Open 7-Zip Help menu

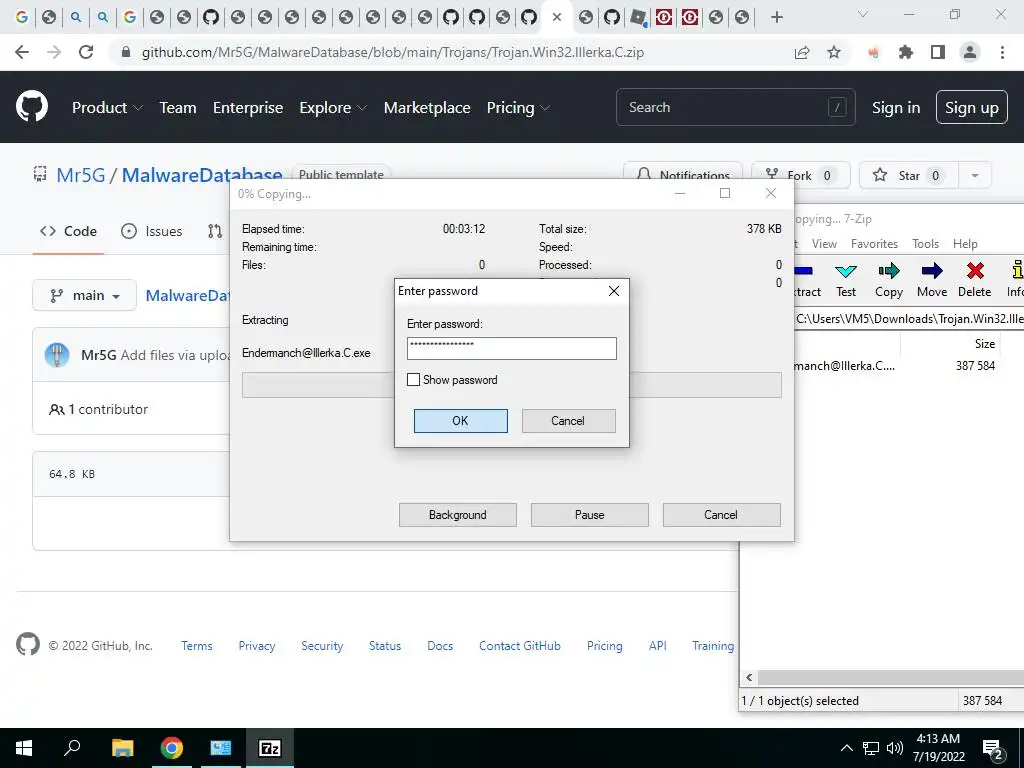click(965, 244)
